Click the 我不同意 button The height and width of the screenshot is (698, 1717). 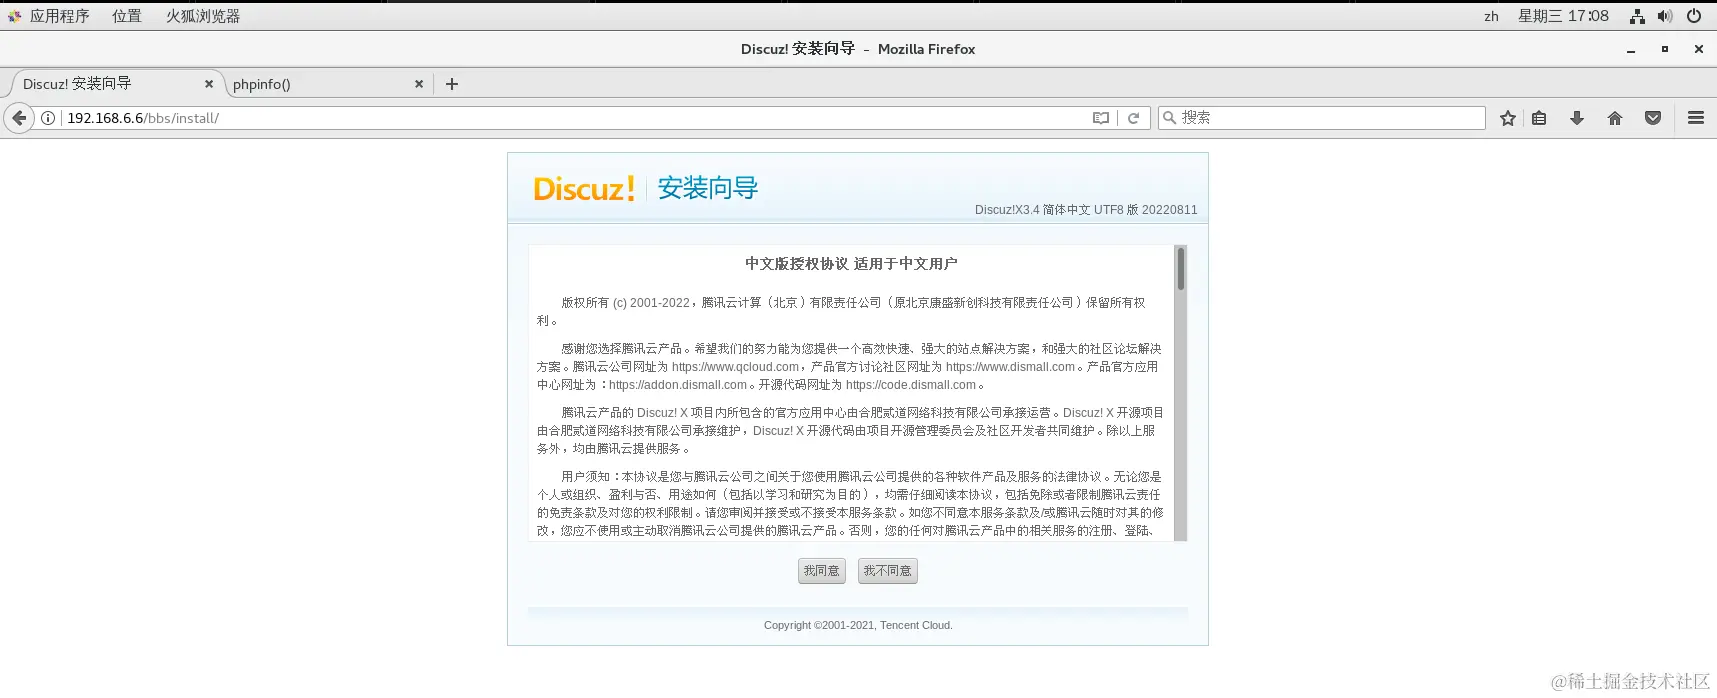pos(888,571)
